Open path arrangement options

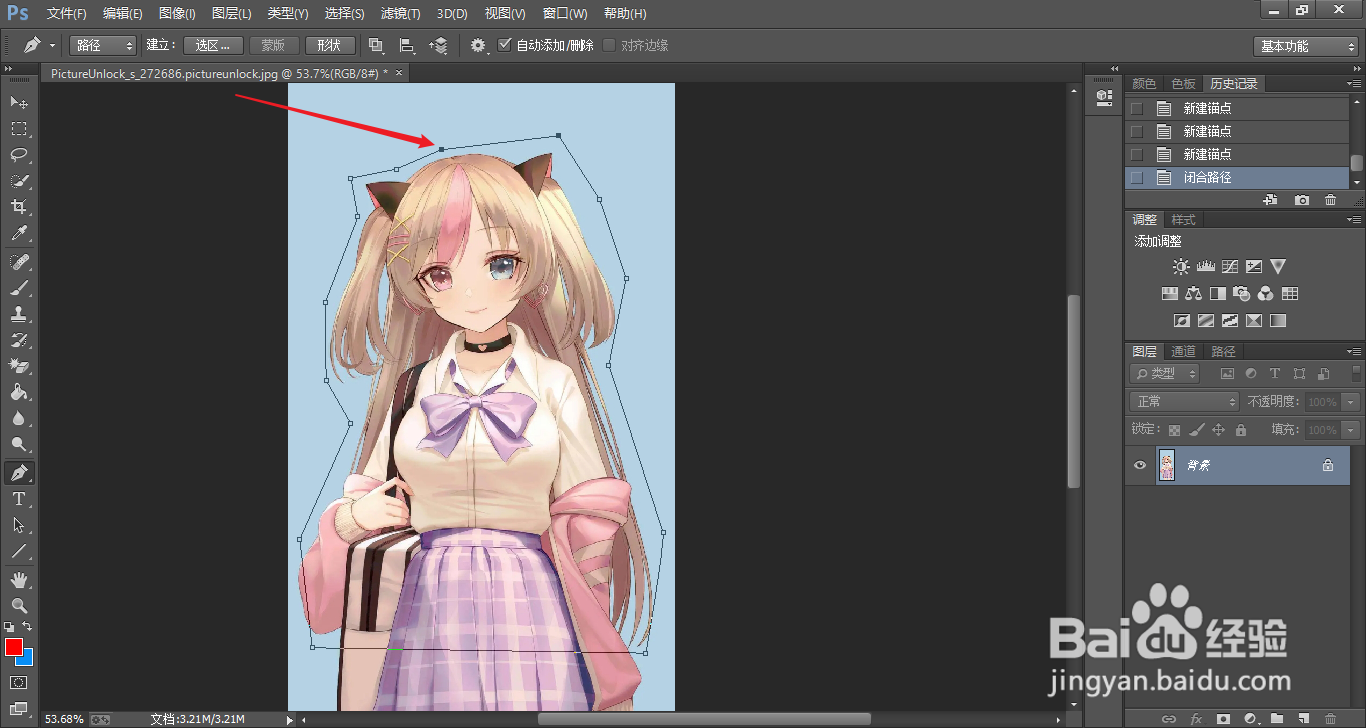click(x=438, y=45)
